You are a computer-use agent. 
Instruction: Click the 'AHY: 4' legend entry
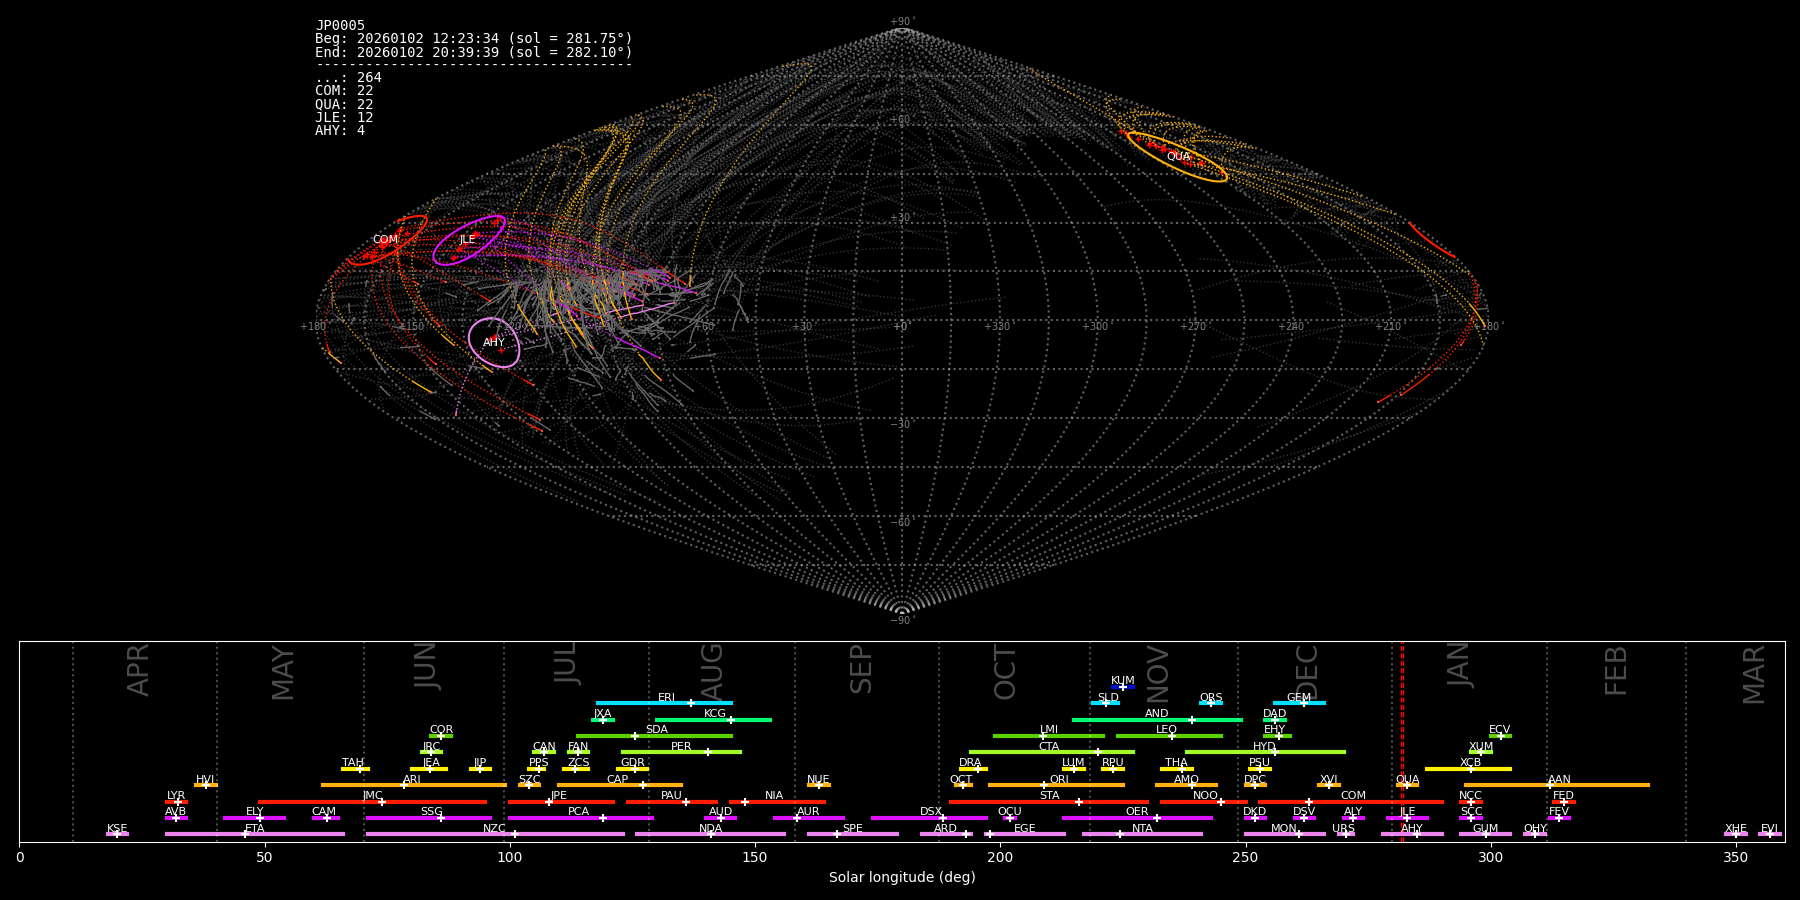click(340, 131)
